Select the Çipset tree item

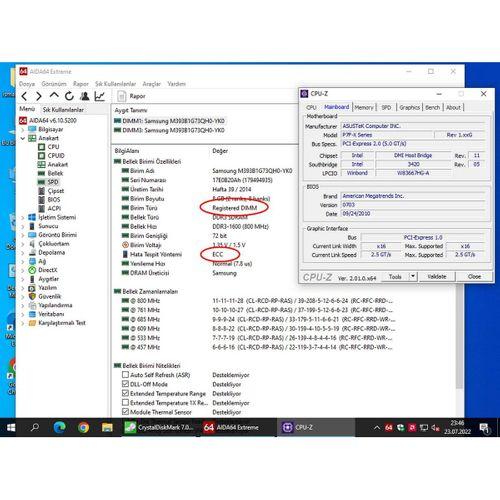(x=56, y=191)
